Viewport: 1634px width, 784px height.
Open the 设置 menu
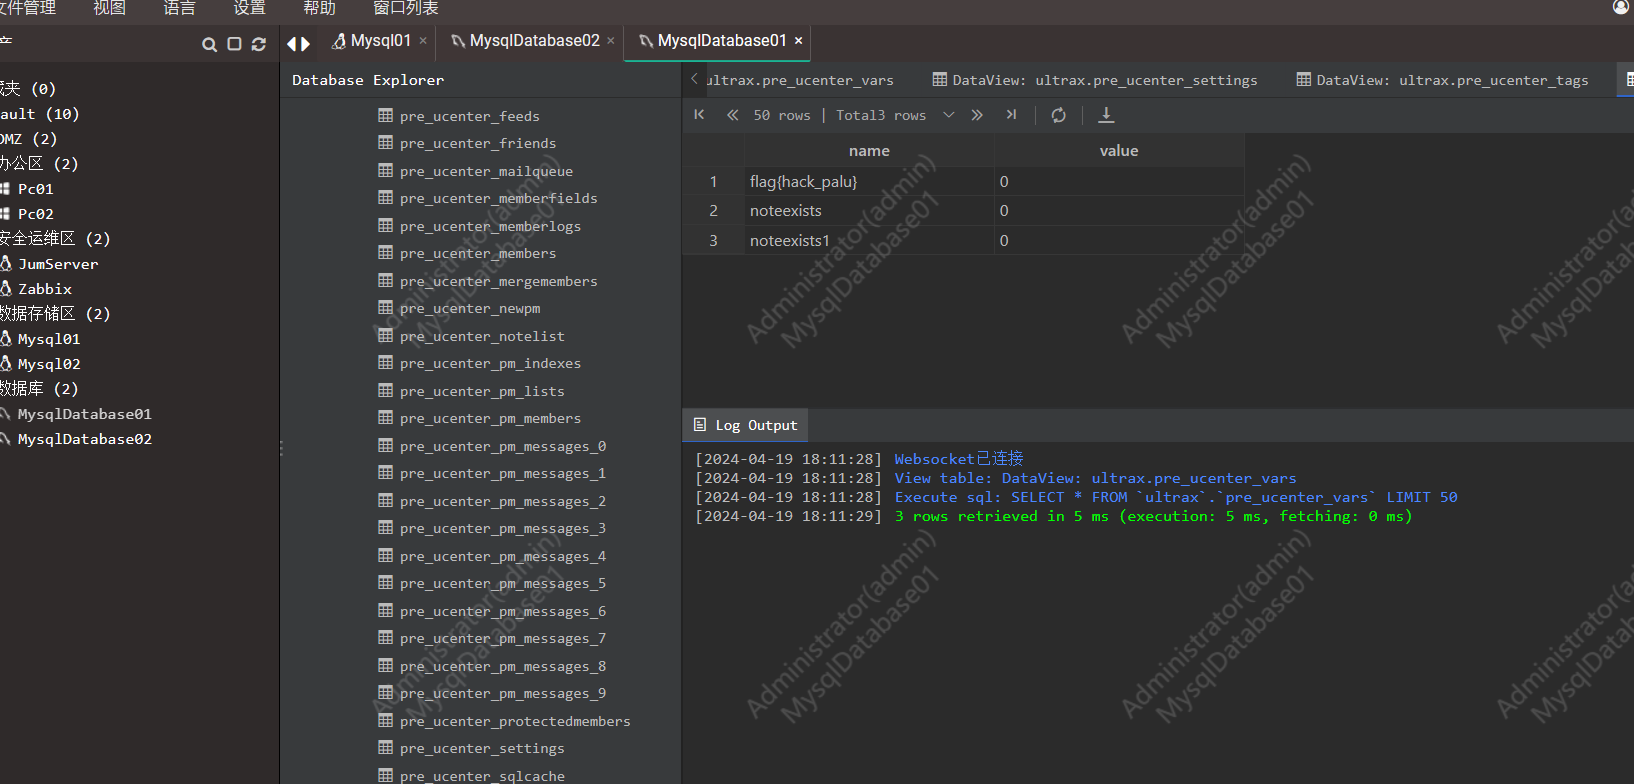point(249,8)
